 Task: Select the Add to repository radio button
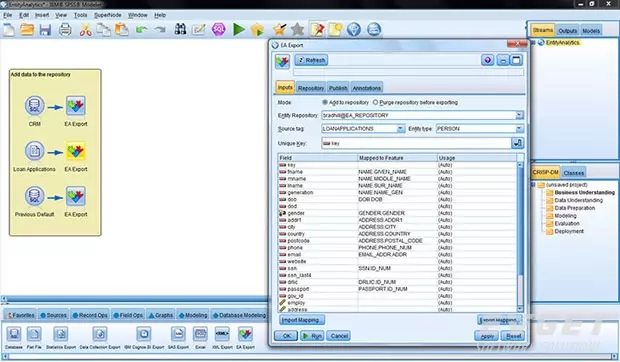coord(325,102)
